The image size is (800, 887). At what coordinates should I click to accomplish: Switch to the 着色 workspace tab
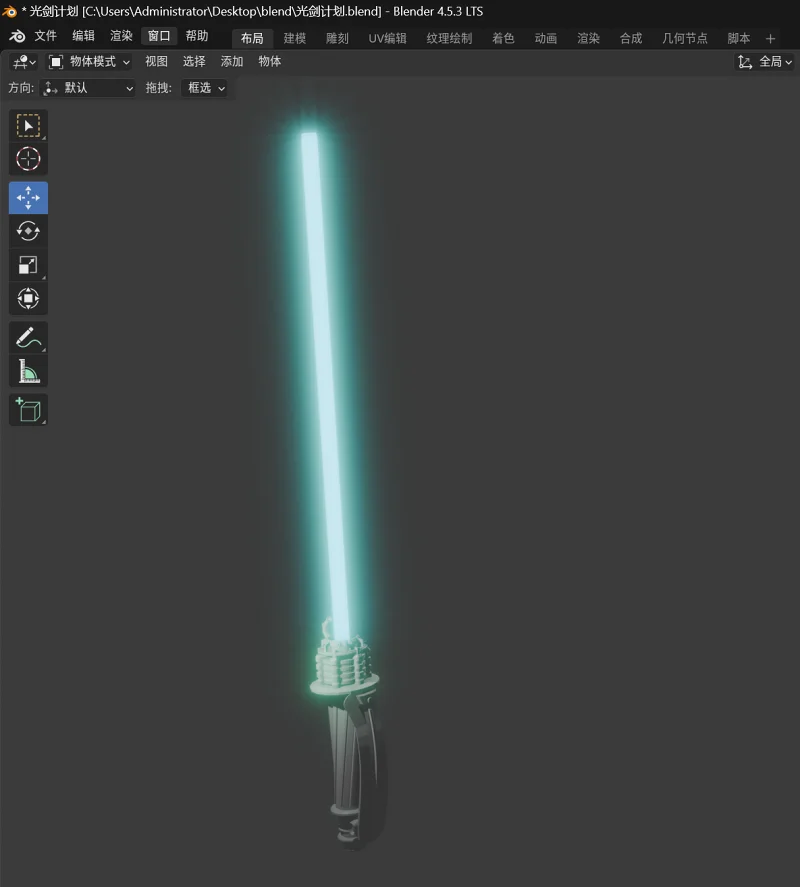pyautogui.click(x=503, y=38)
